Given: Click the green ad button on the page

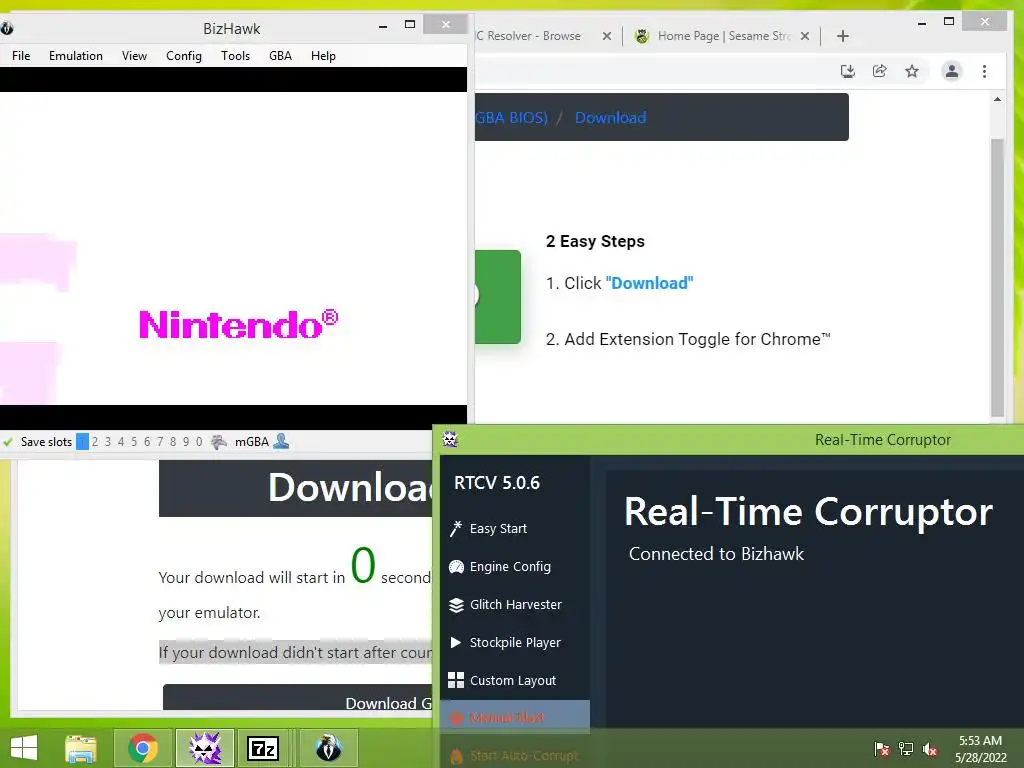Looking at the screenshot, I should pos(498,296).
